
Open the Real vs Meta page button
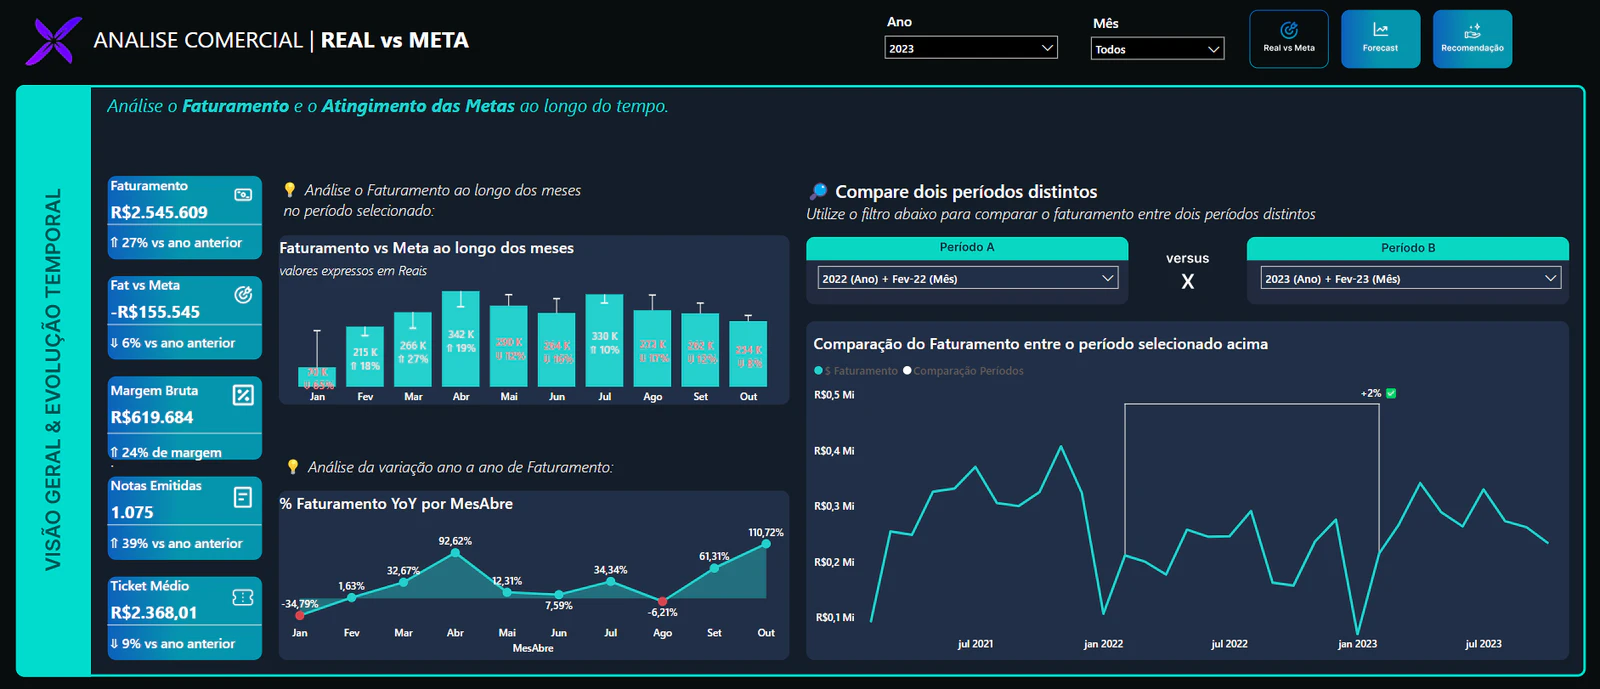[1289, 39]
